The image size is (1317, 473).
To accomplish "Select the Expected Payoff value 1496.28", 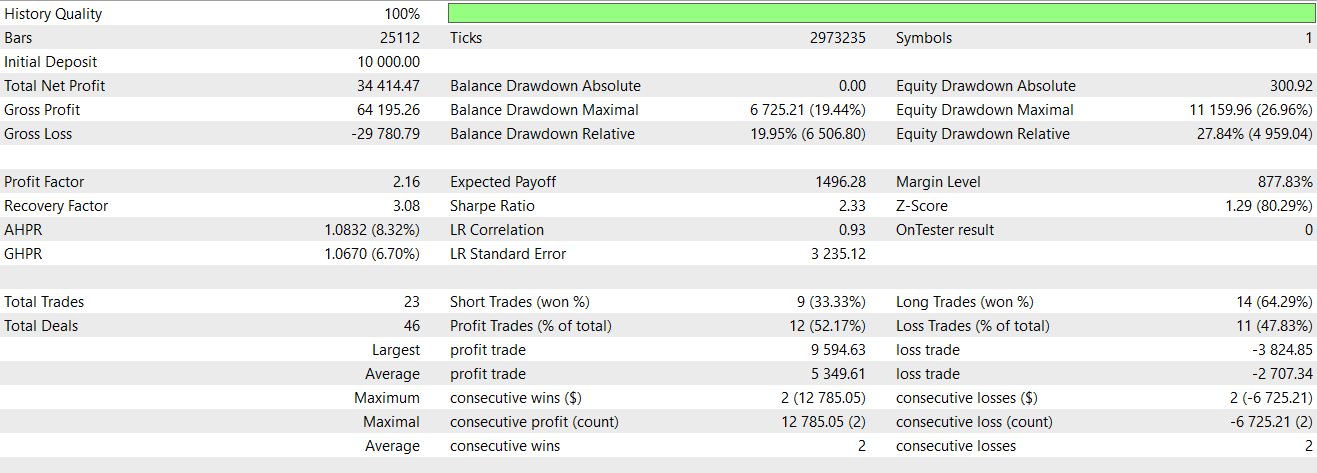I will (x=841, y=182).
